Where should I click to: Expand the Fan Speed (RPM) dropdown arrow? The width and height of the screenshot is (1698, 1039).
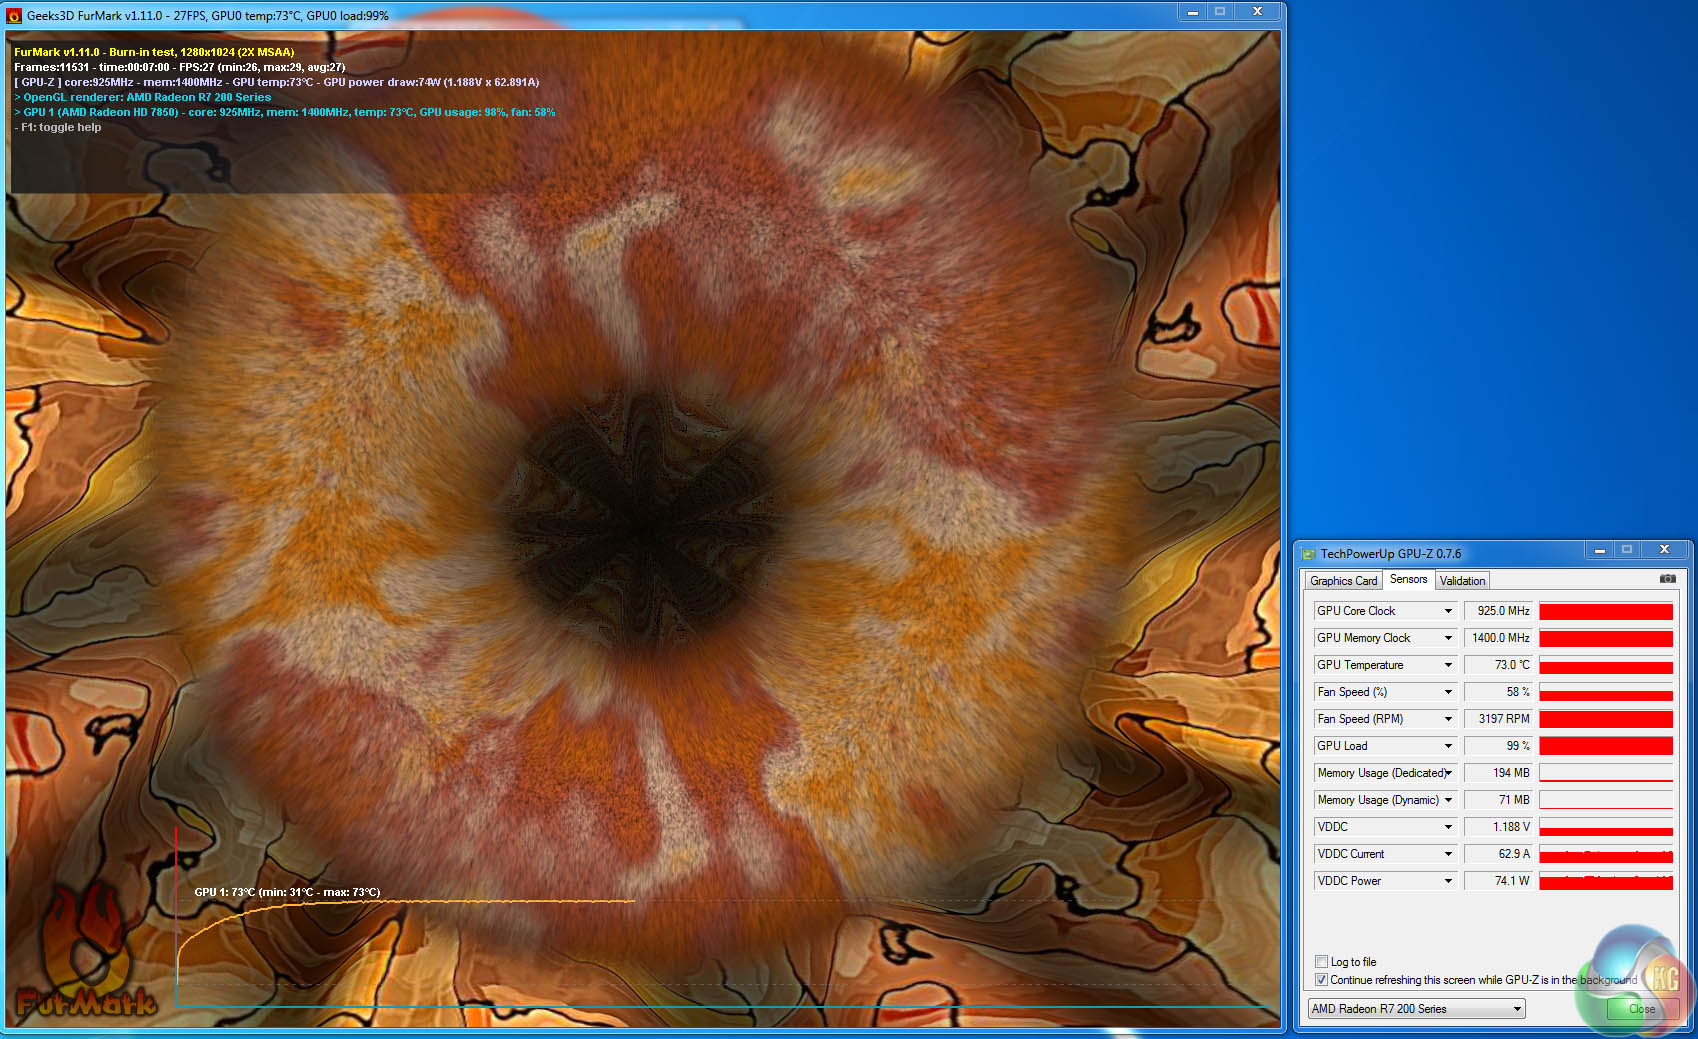(x=1447, y=719)
